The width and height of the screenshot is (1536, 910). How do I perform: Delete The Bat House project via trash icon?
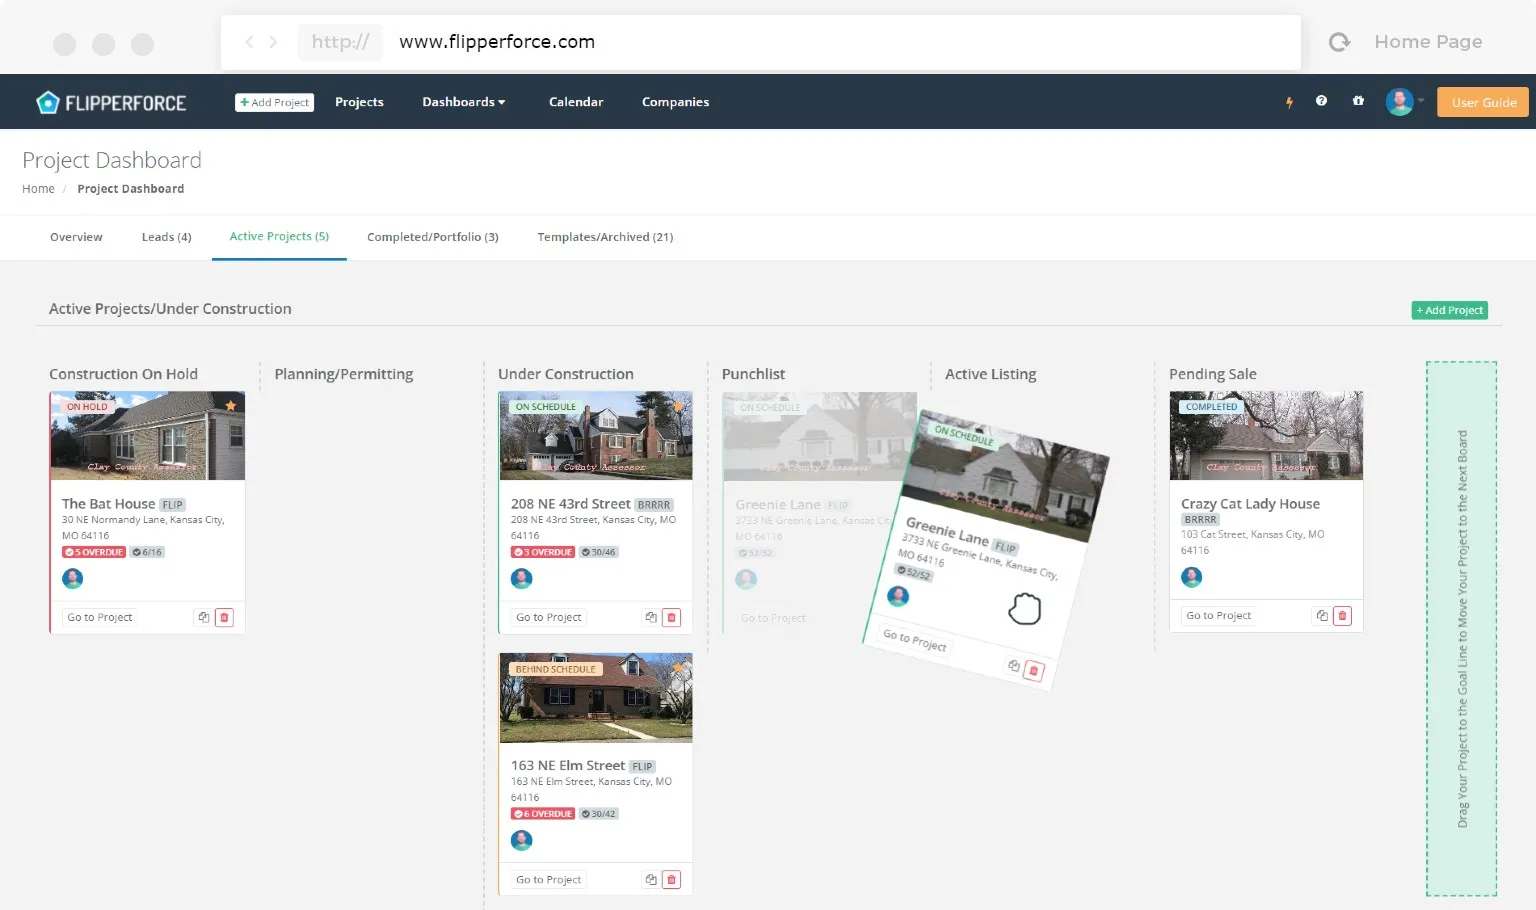coord(224,618)
